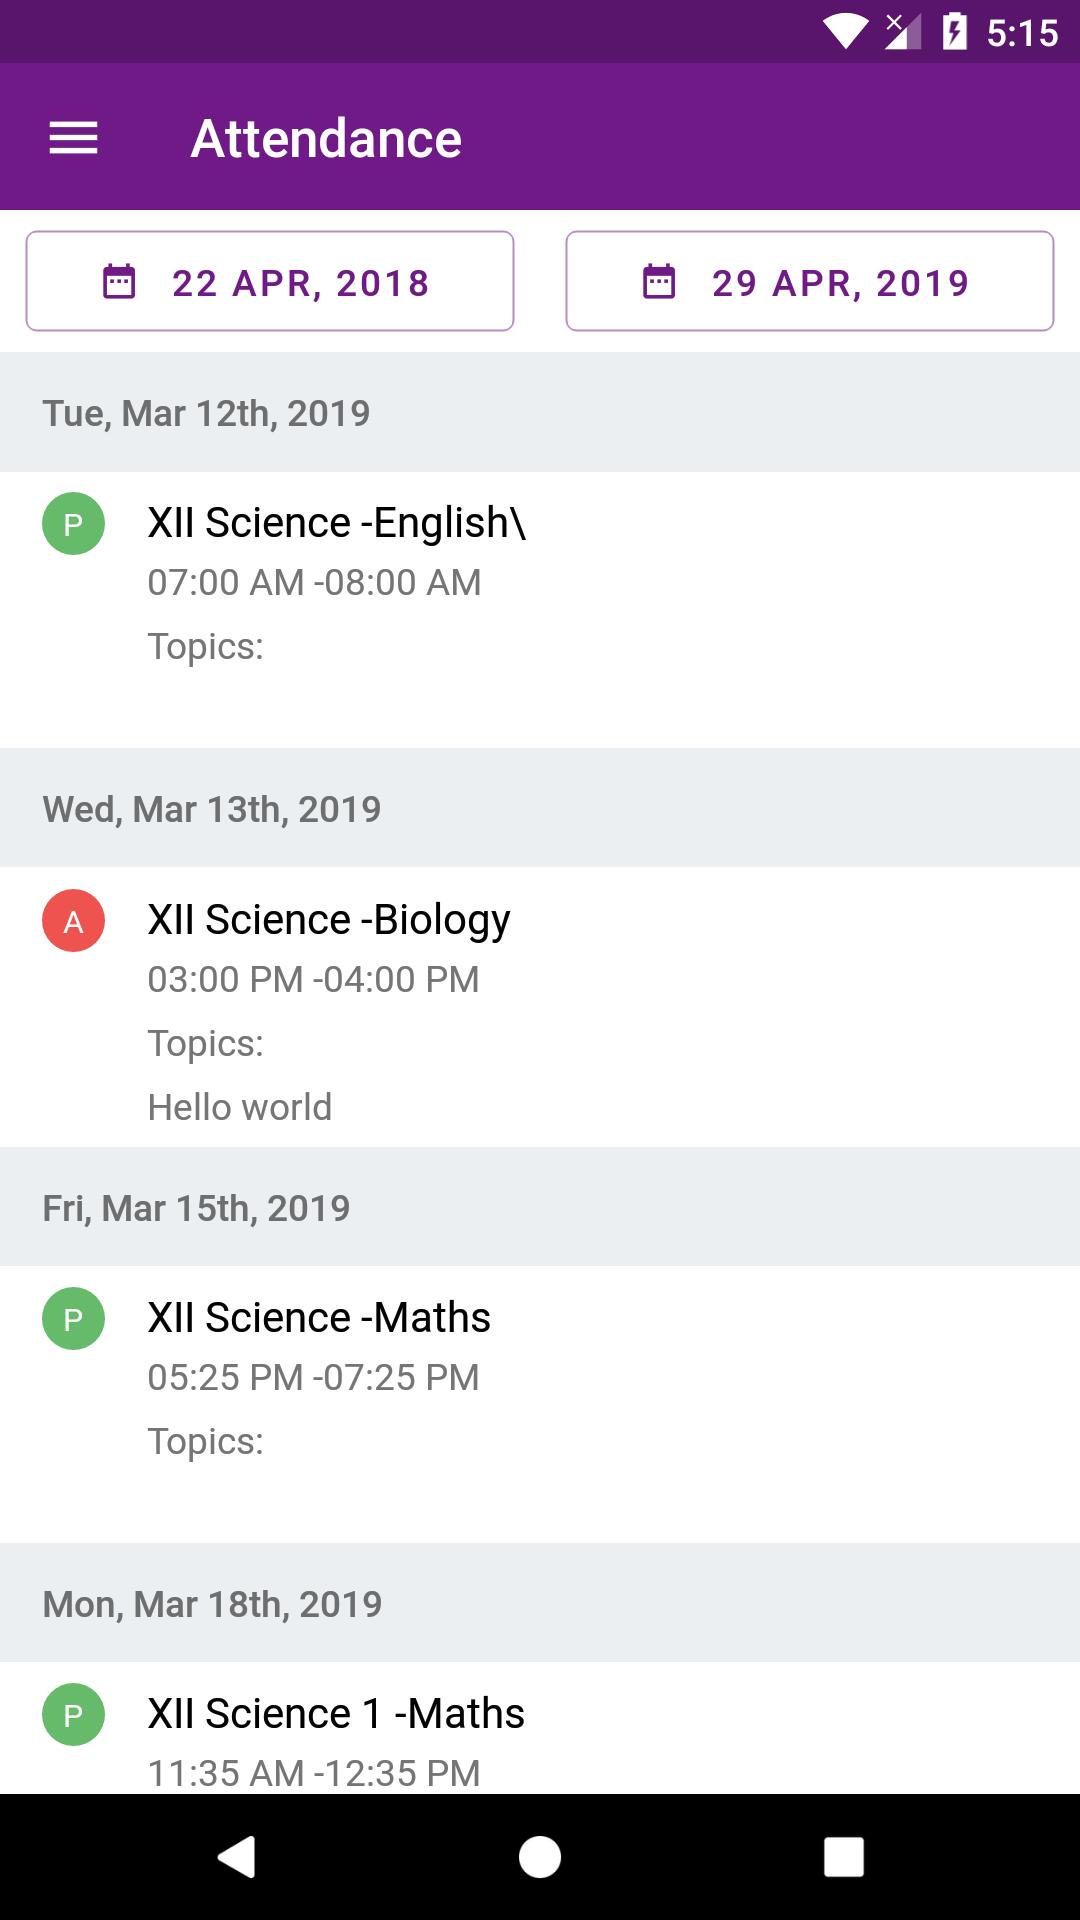Screen dimensions: 1080x1920
Task: Open start date picker 22 APR, 2018
Action: (x=270, y=281)
